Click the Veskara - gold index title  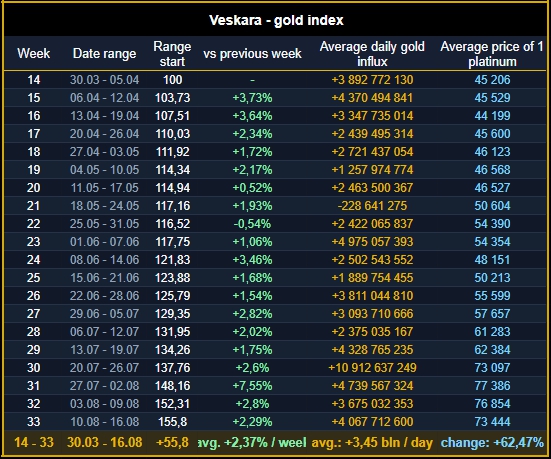click(276, 20)
